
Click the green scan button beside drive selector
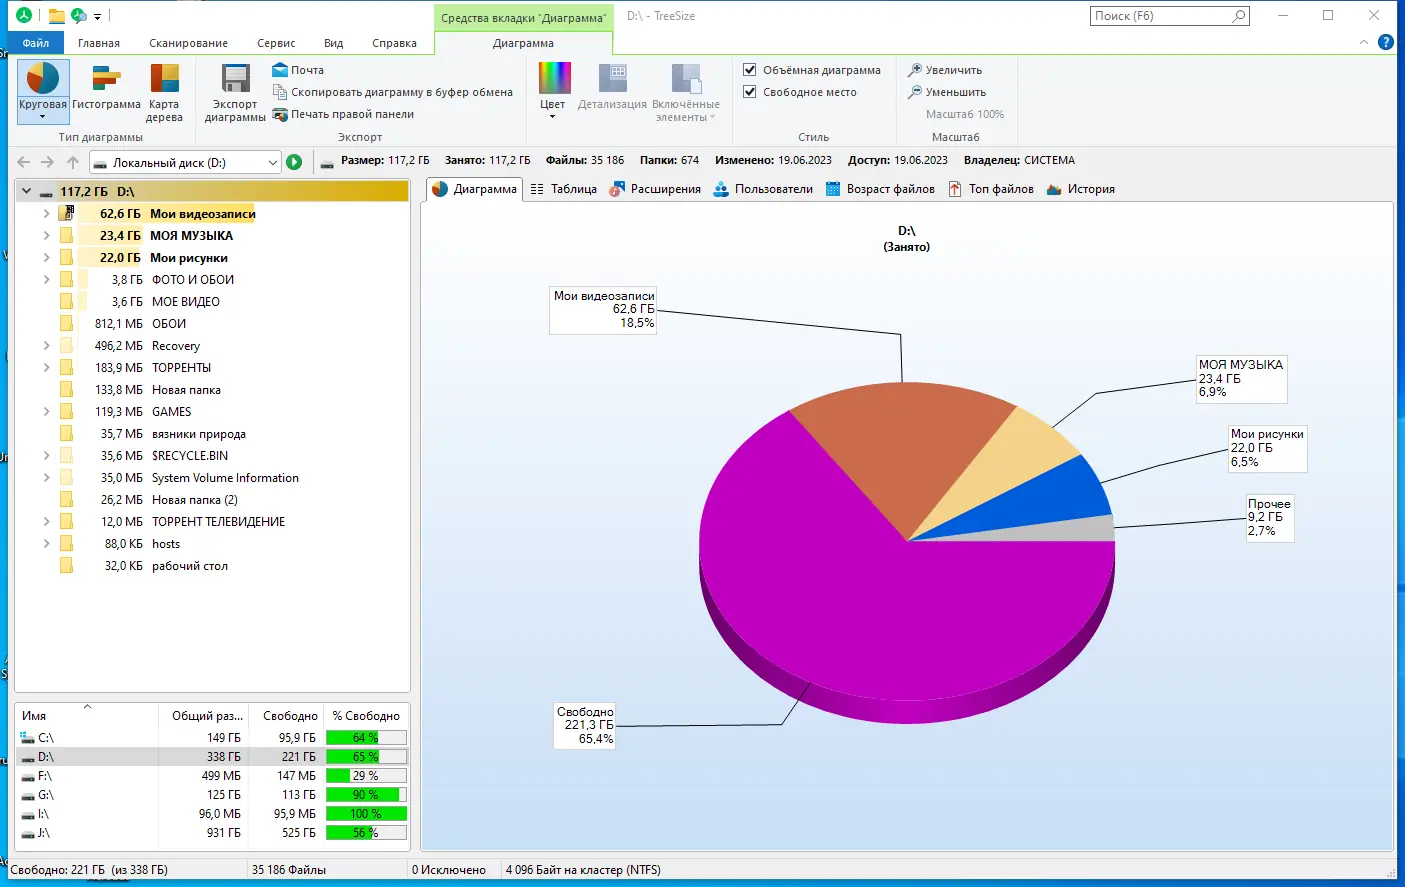pyautogui.click(x=294, y=162)
